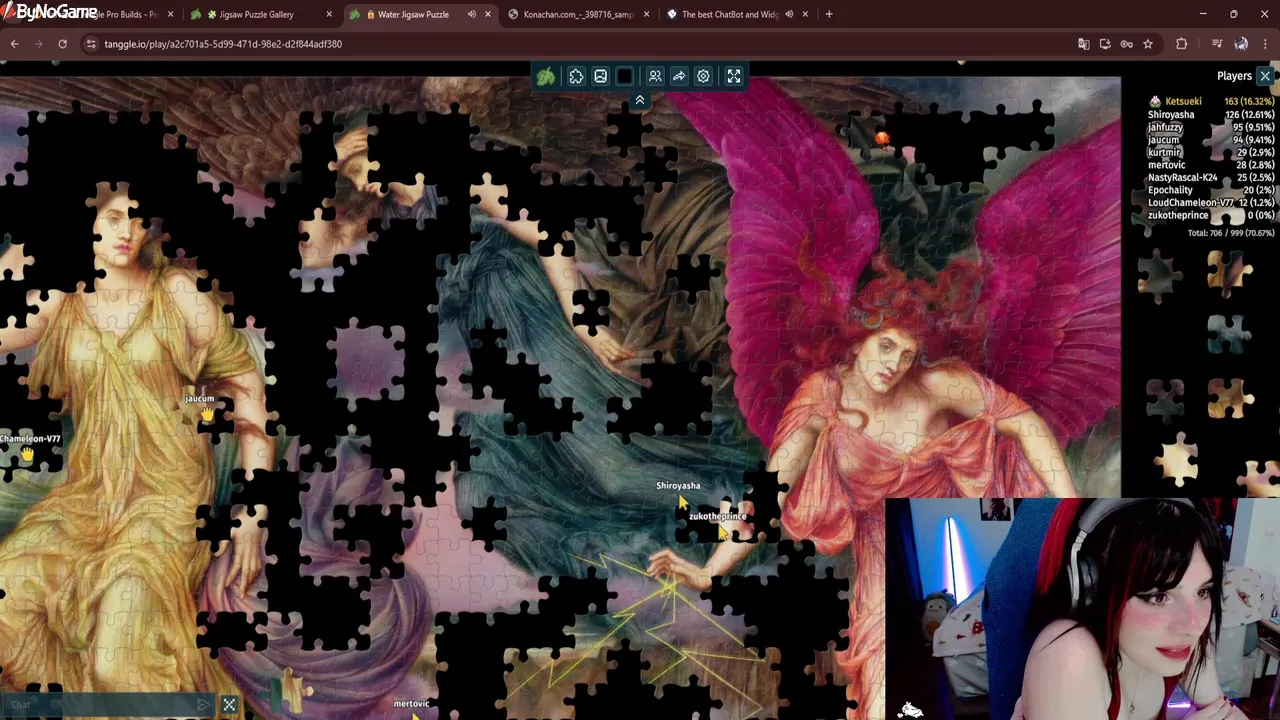The image size is (1280, 720).
Task: Select player kurtmir in list
Action: pos(1164,152)
